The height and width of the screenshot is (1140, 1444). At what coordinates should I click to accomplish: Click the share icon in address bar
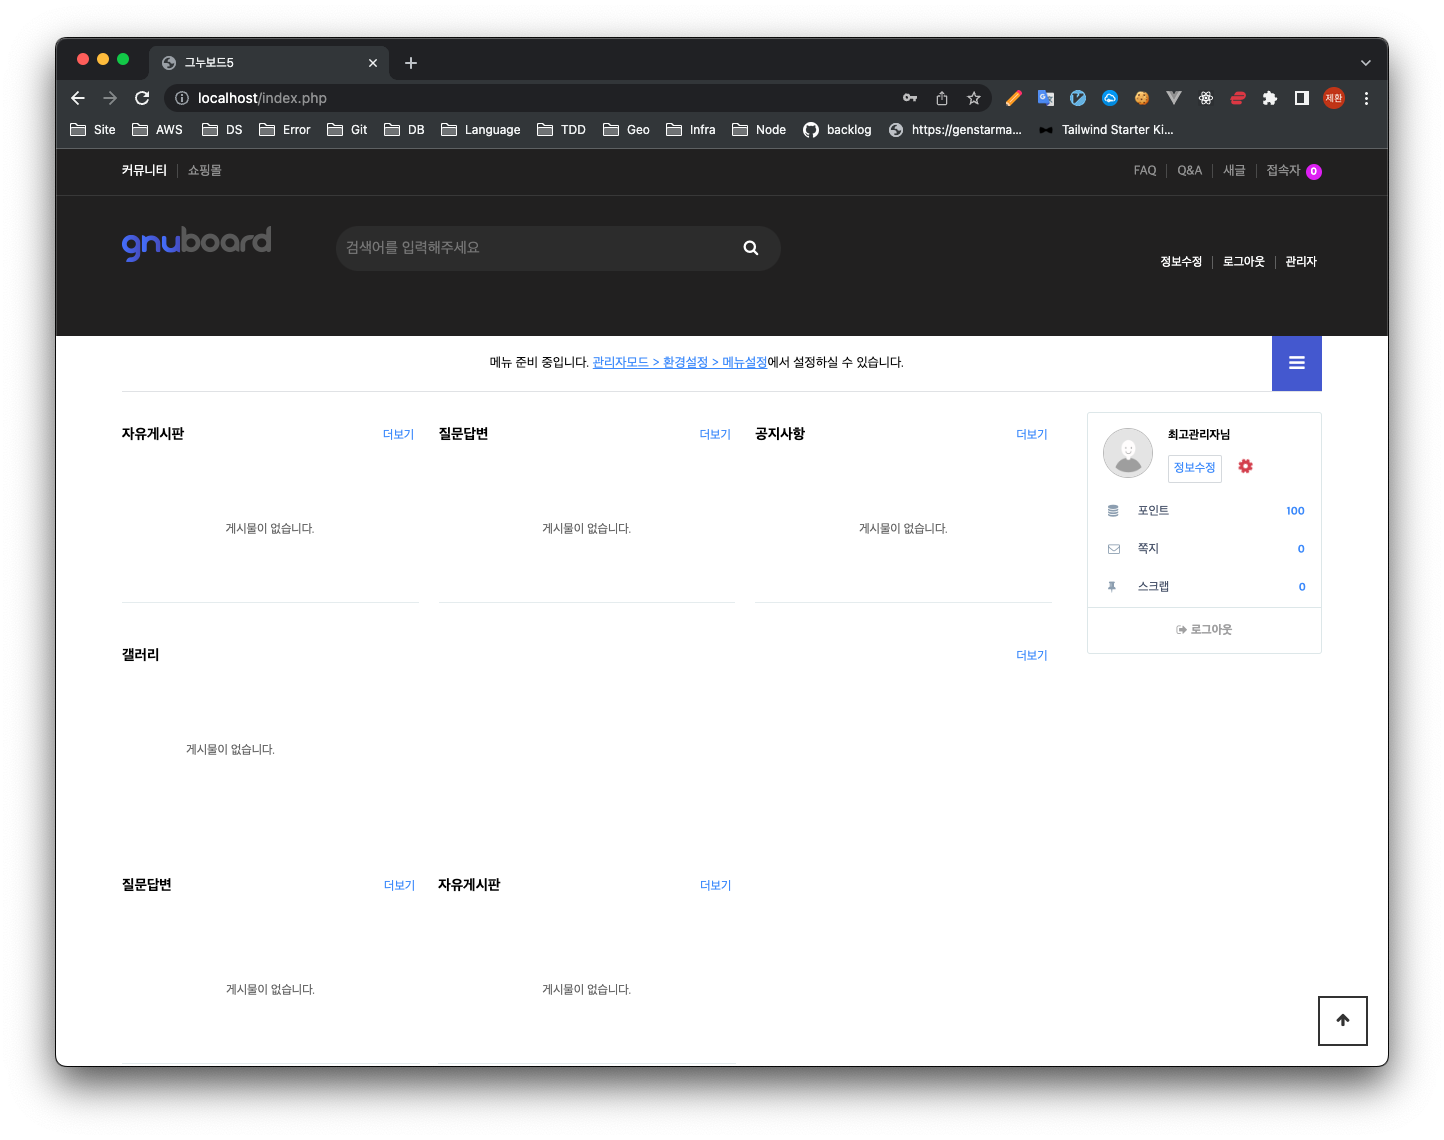(942, 98)
